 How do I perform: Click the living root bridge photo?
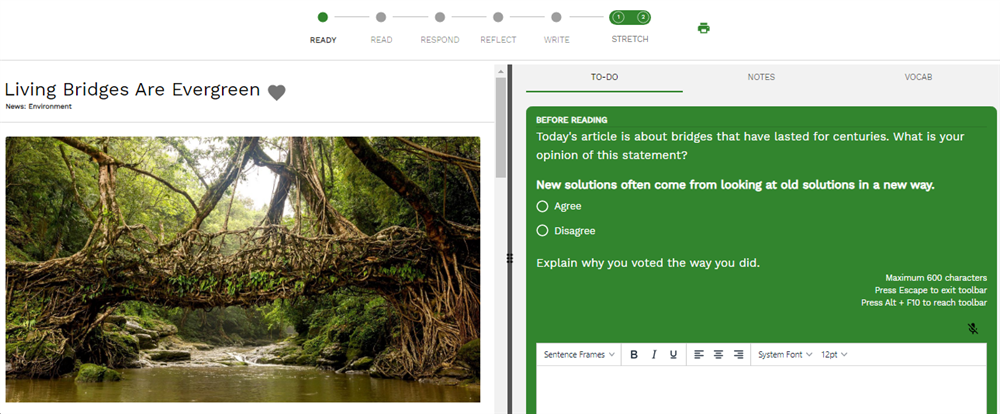(x=243, y=270)
